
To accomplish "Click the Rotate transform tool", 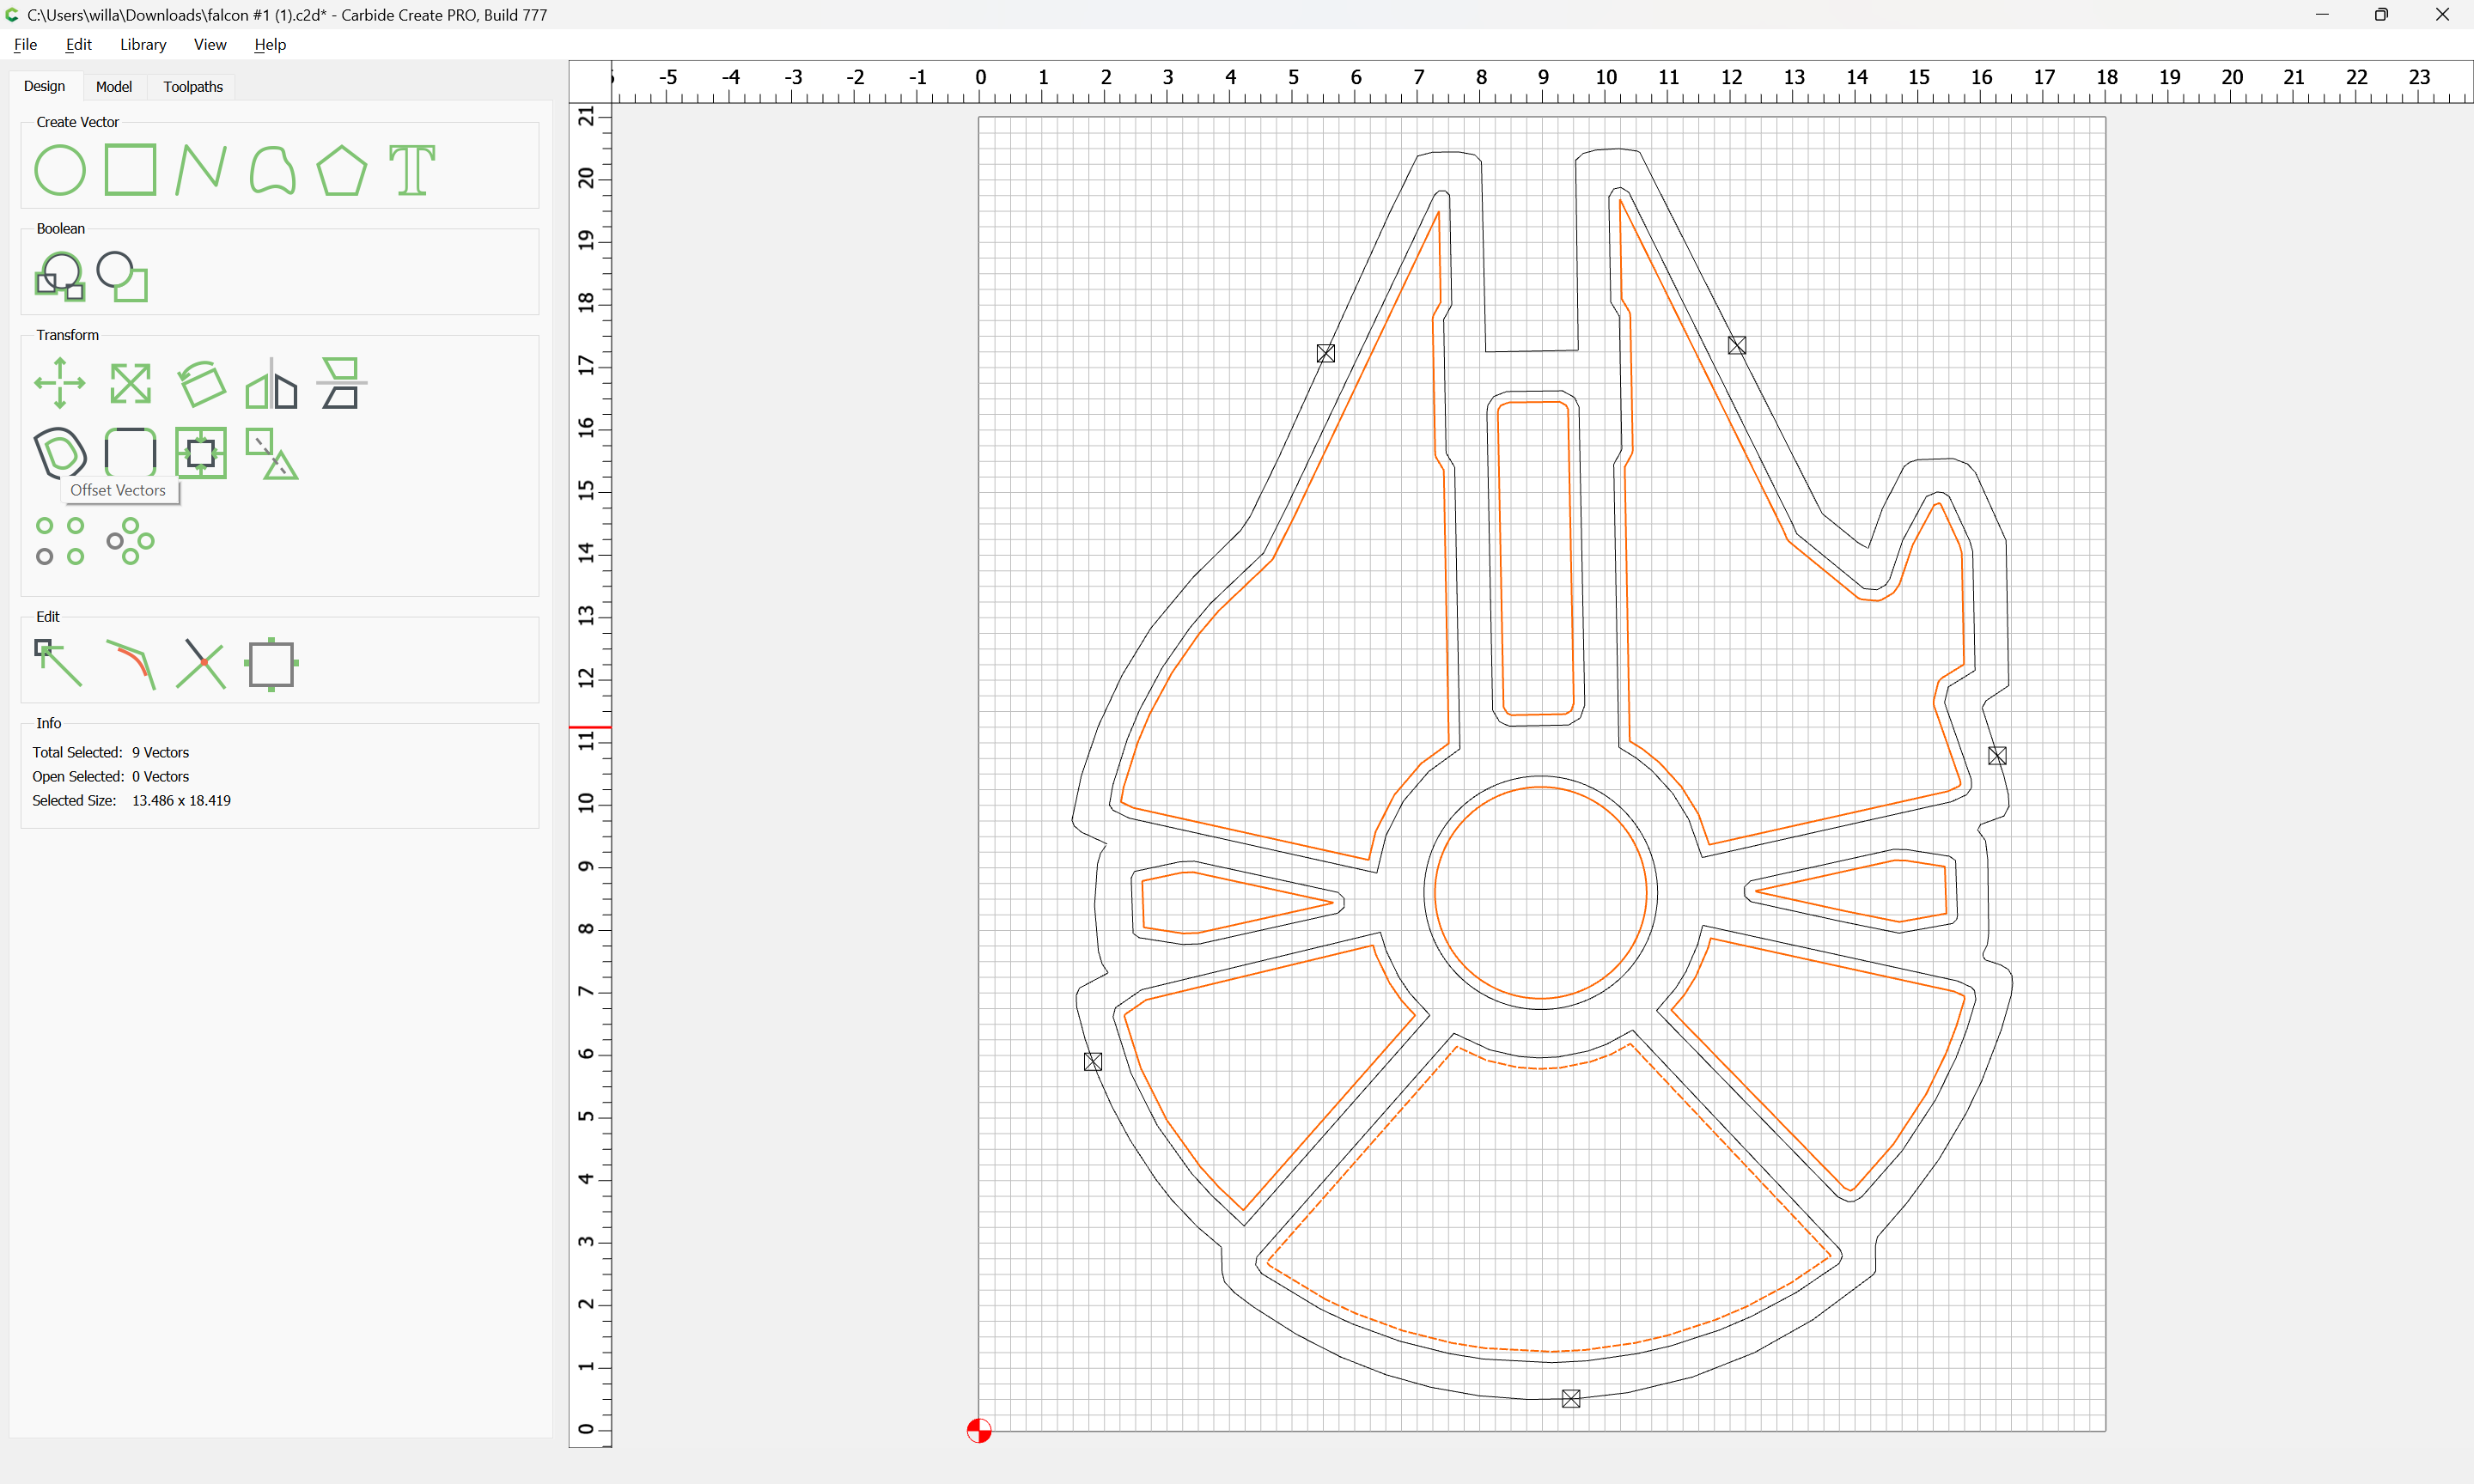I will (201, 383).
